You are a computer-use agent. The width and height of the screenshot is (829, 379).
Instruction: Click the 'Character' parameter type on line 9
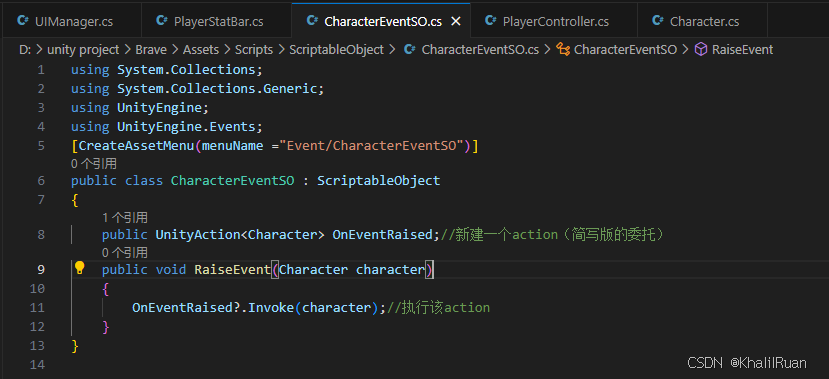(x=314, y=270)
